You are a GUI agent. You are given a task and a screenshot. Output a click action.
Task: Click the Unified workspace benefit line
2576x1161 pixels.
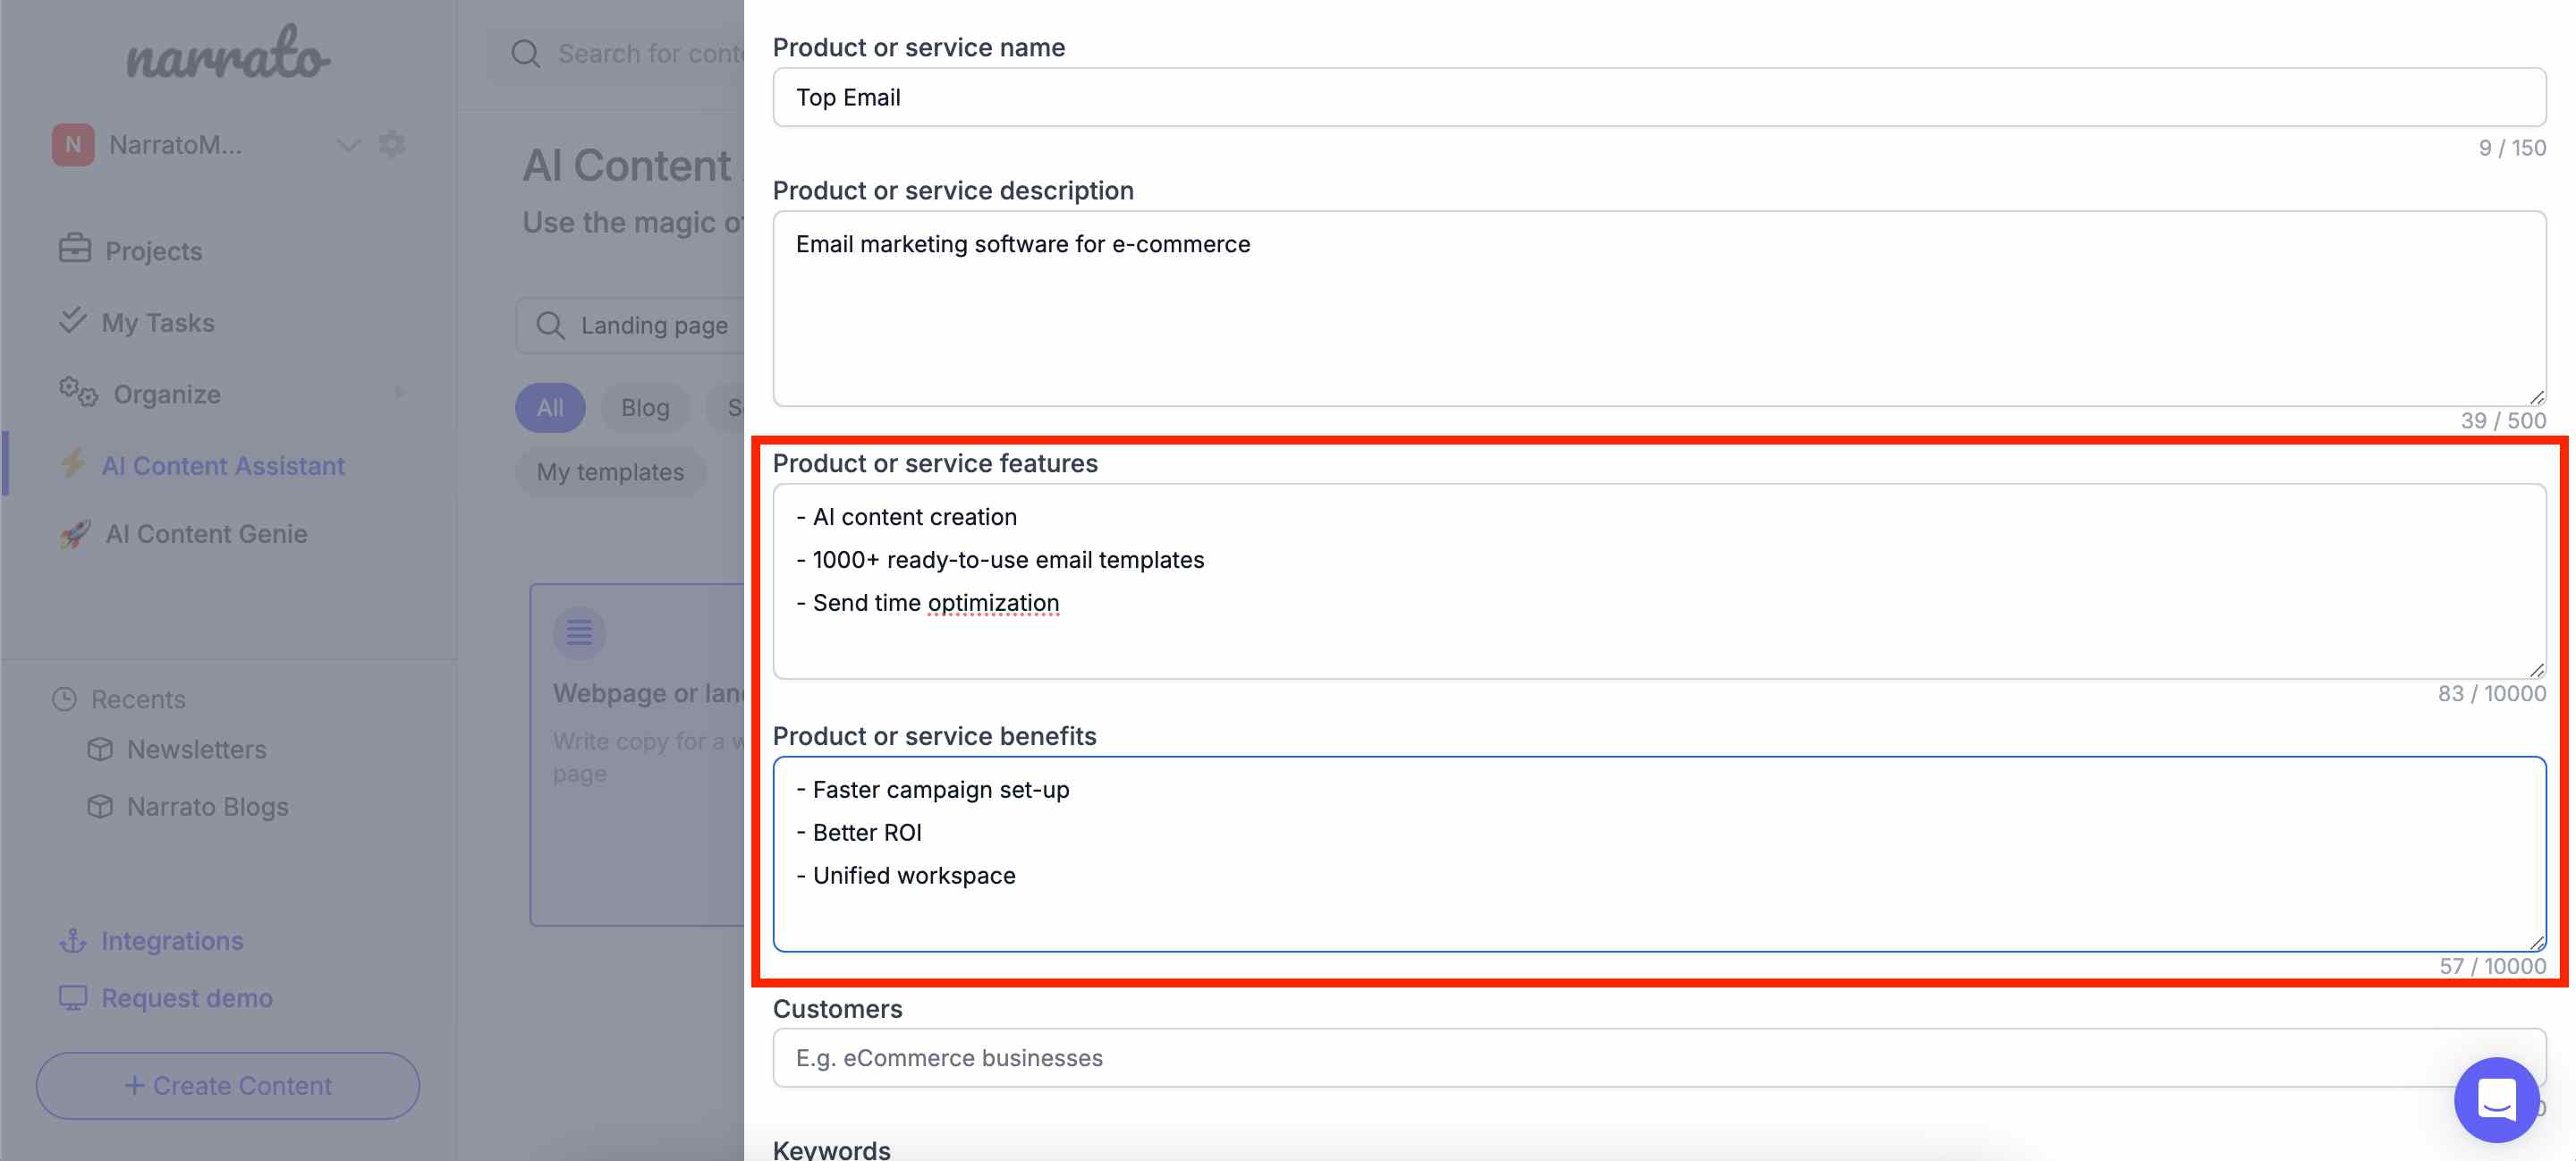pyautogui.click(x=906, y=875)
